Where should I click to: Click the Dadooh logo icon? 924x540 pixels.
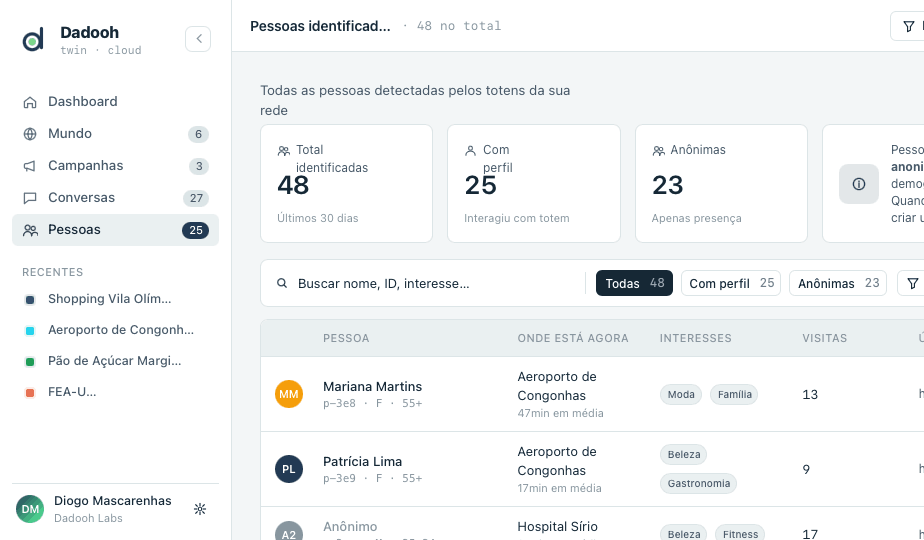point(33,39)
